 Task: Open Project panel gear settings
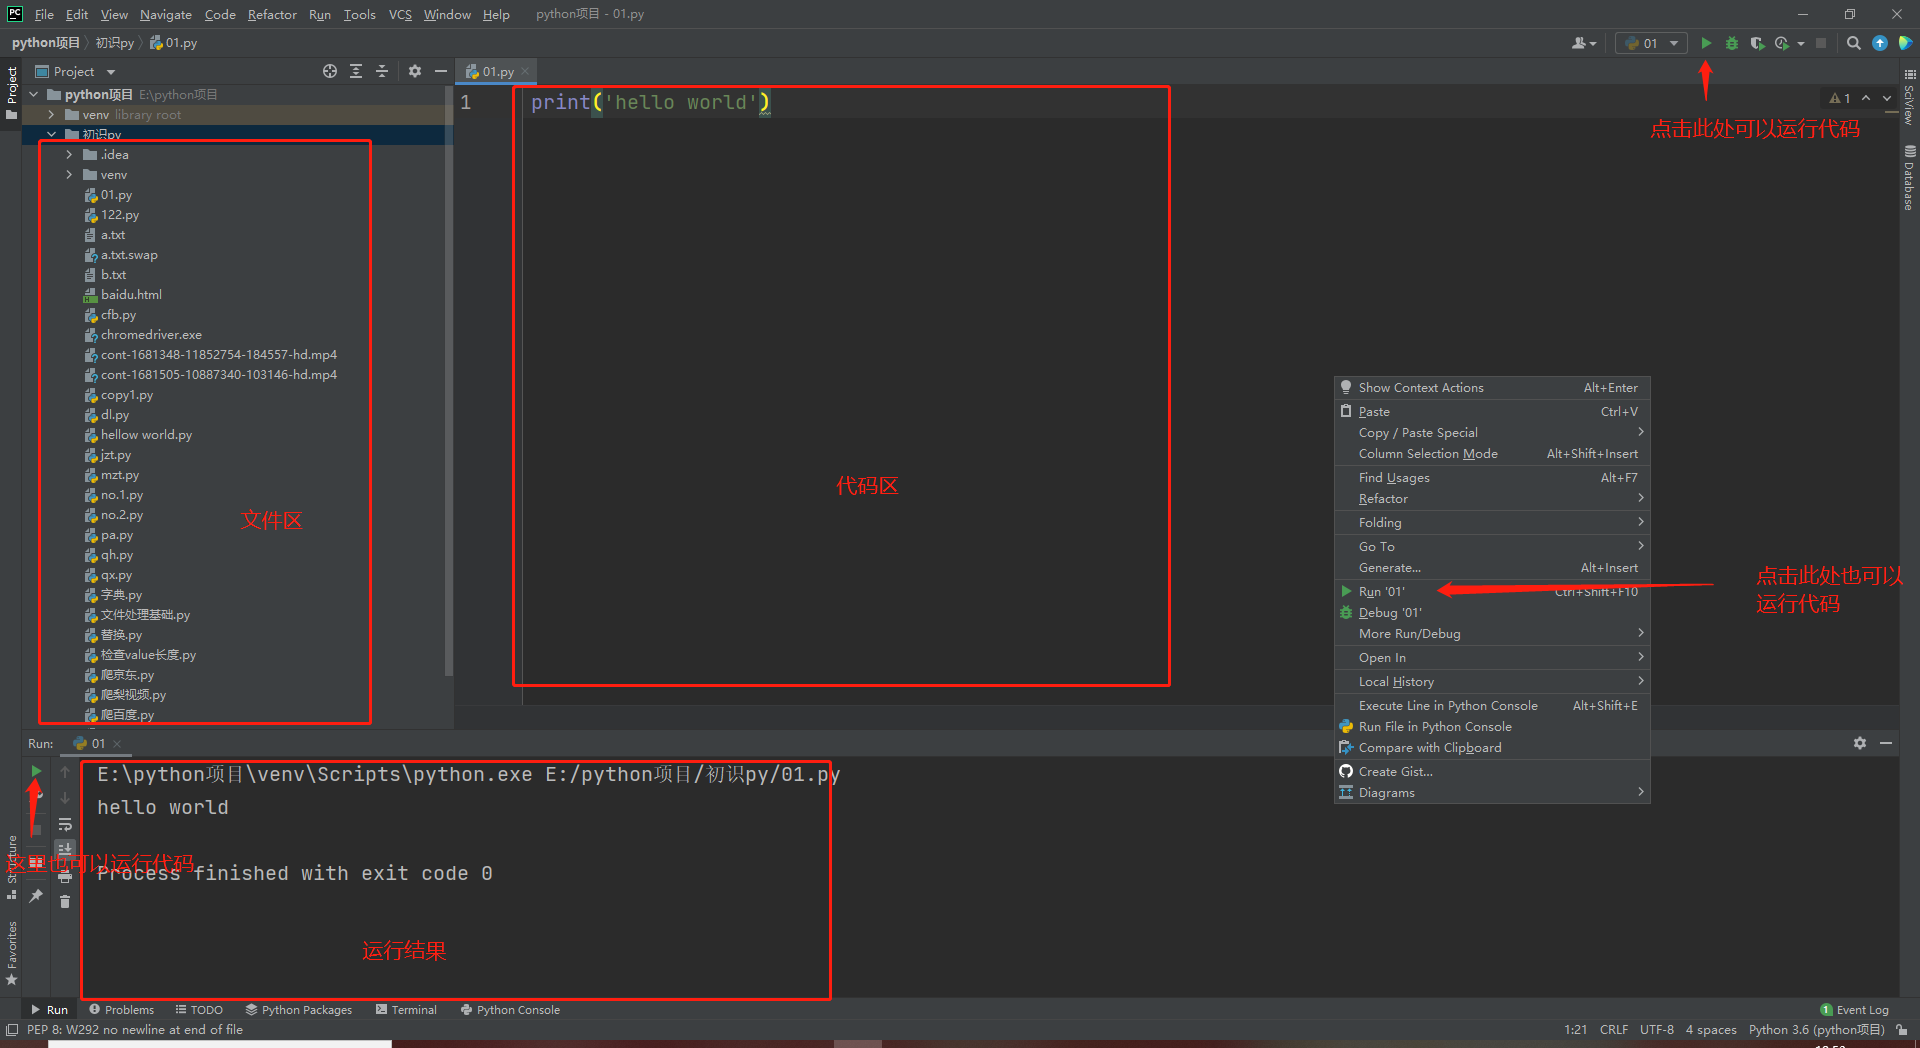click(414, 71)
